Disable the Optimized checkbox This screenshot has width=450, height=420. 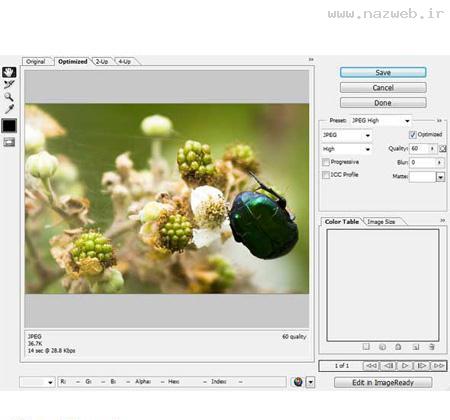coord(413,135)
